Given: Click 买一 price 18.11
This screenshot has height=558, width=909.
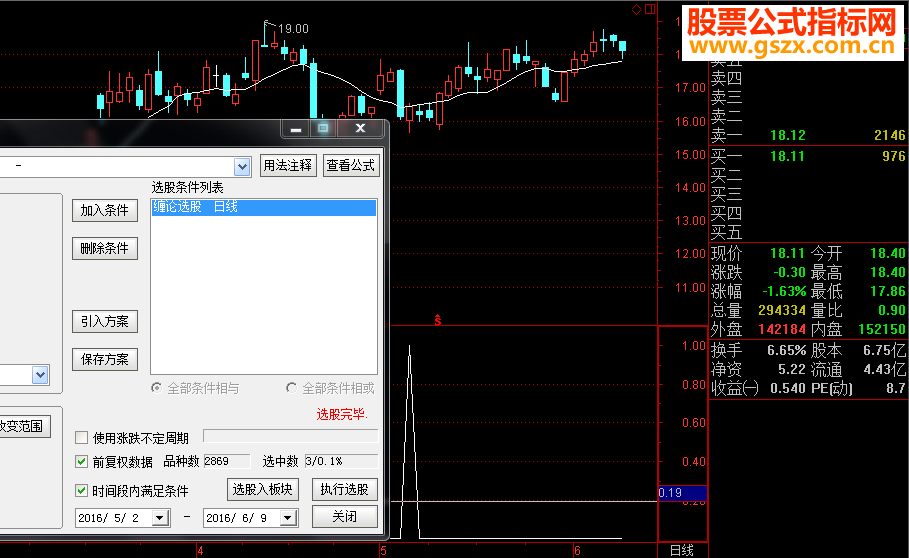Looking at the screenshot, I should coord(787,156).
